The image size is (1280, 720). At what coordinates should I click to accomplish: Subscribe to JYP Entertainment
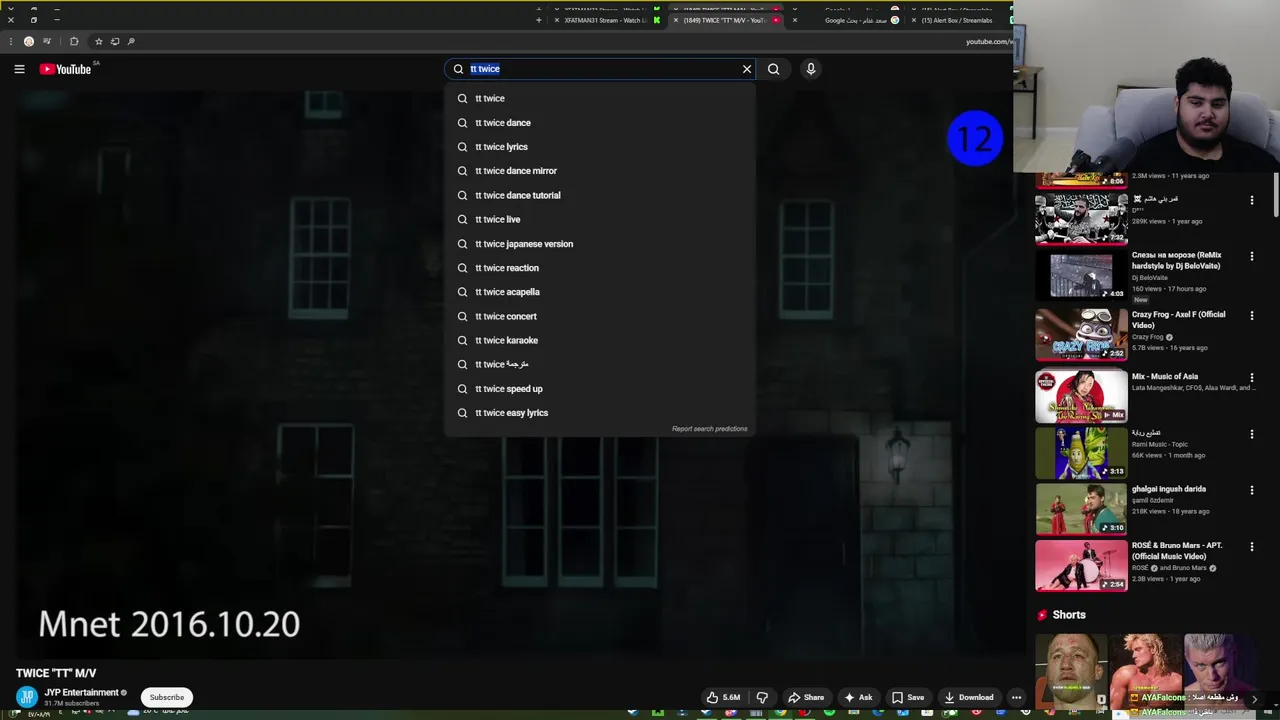[167, 697]
